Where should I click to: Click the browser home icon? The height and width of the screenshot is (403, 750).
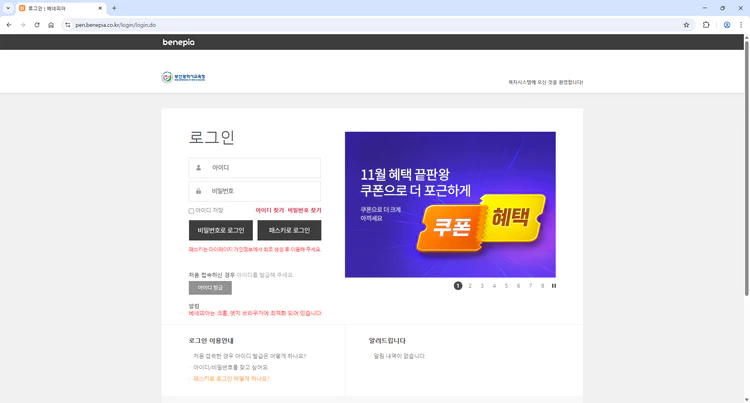51,25
